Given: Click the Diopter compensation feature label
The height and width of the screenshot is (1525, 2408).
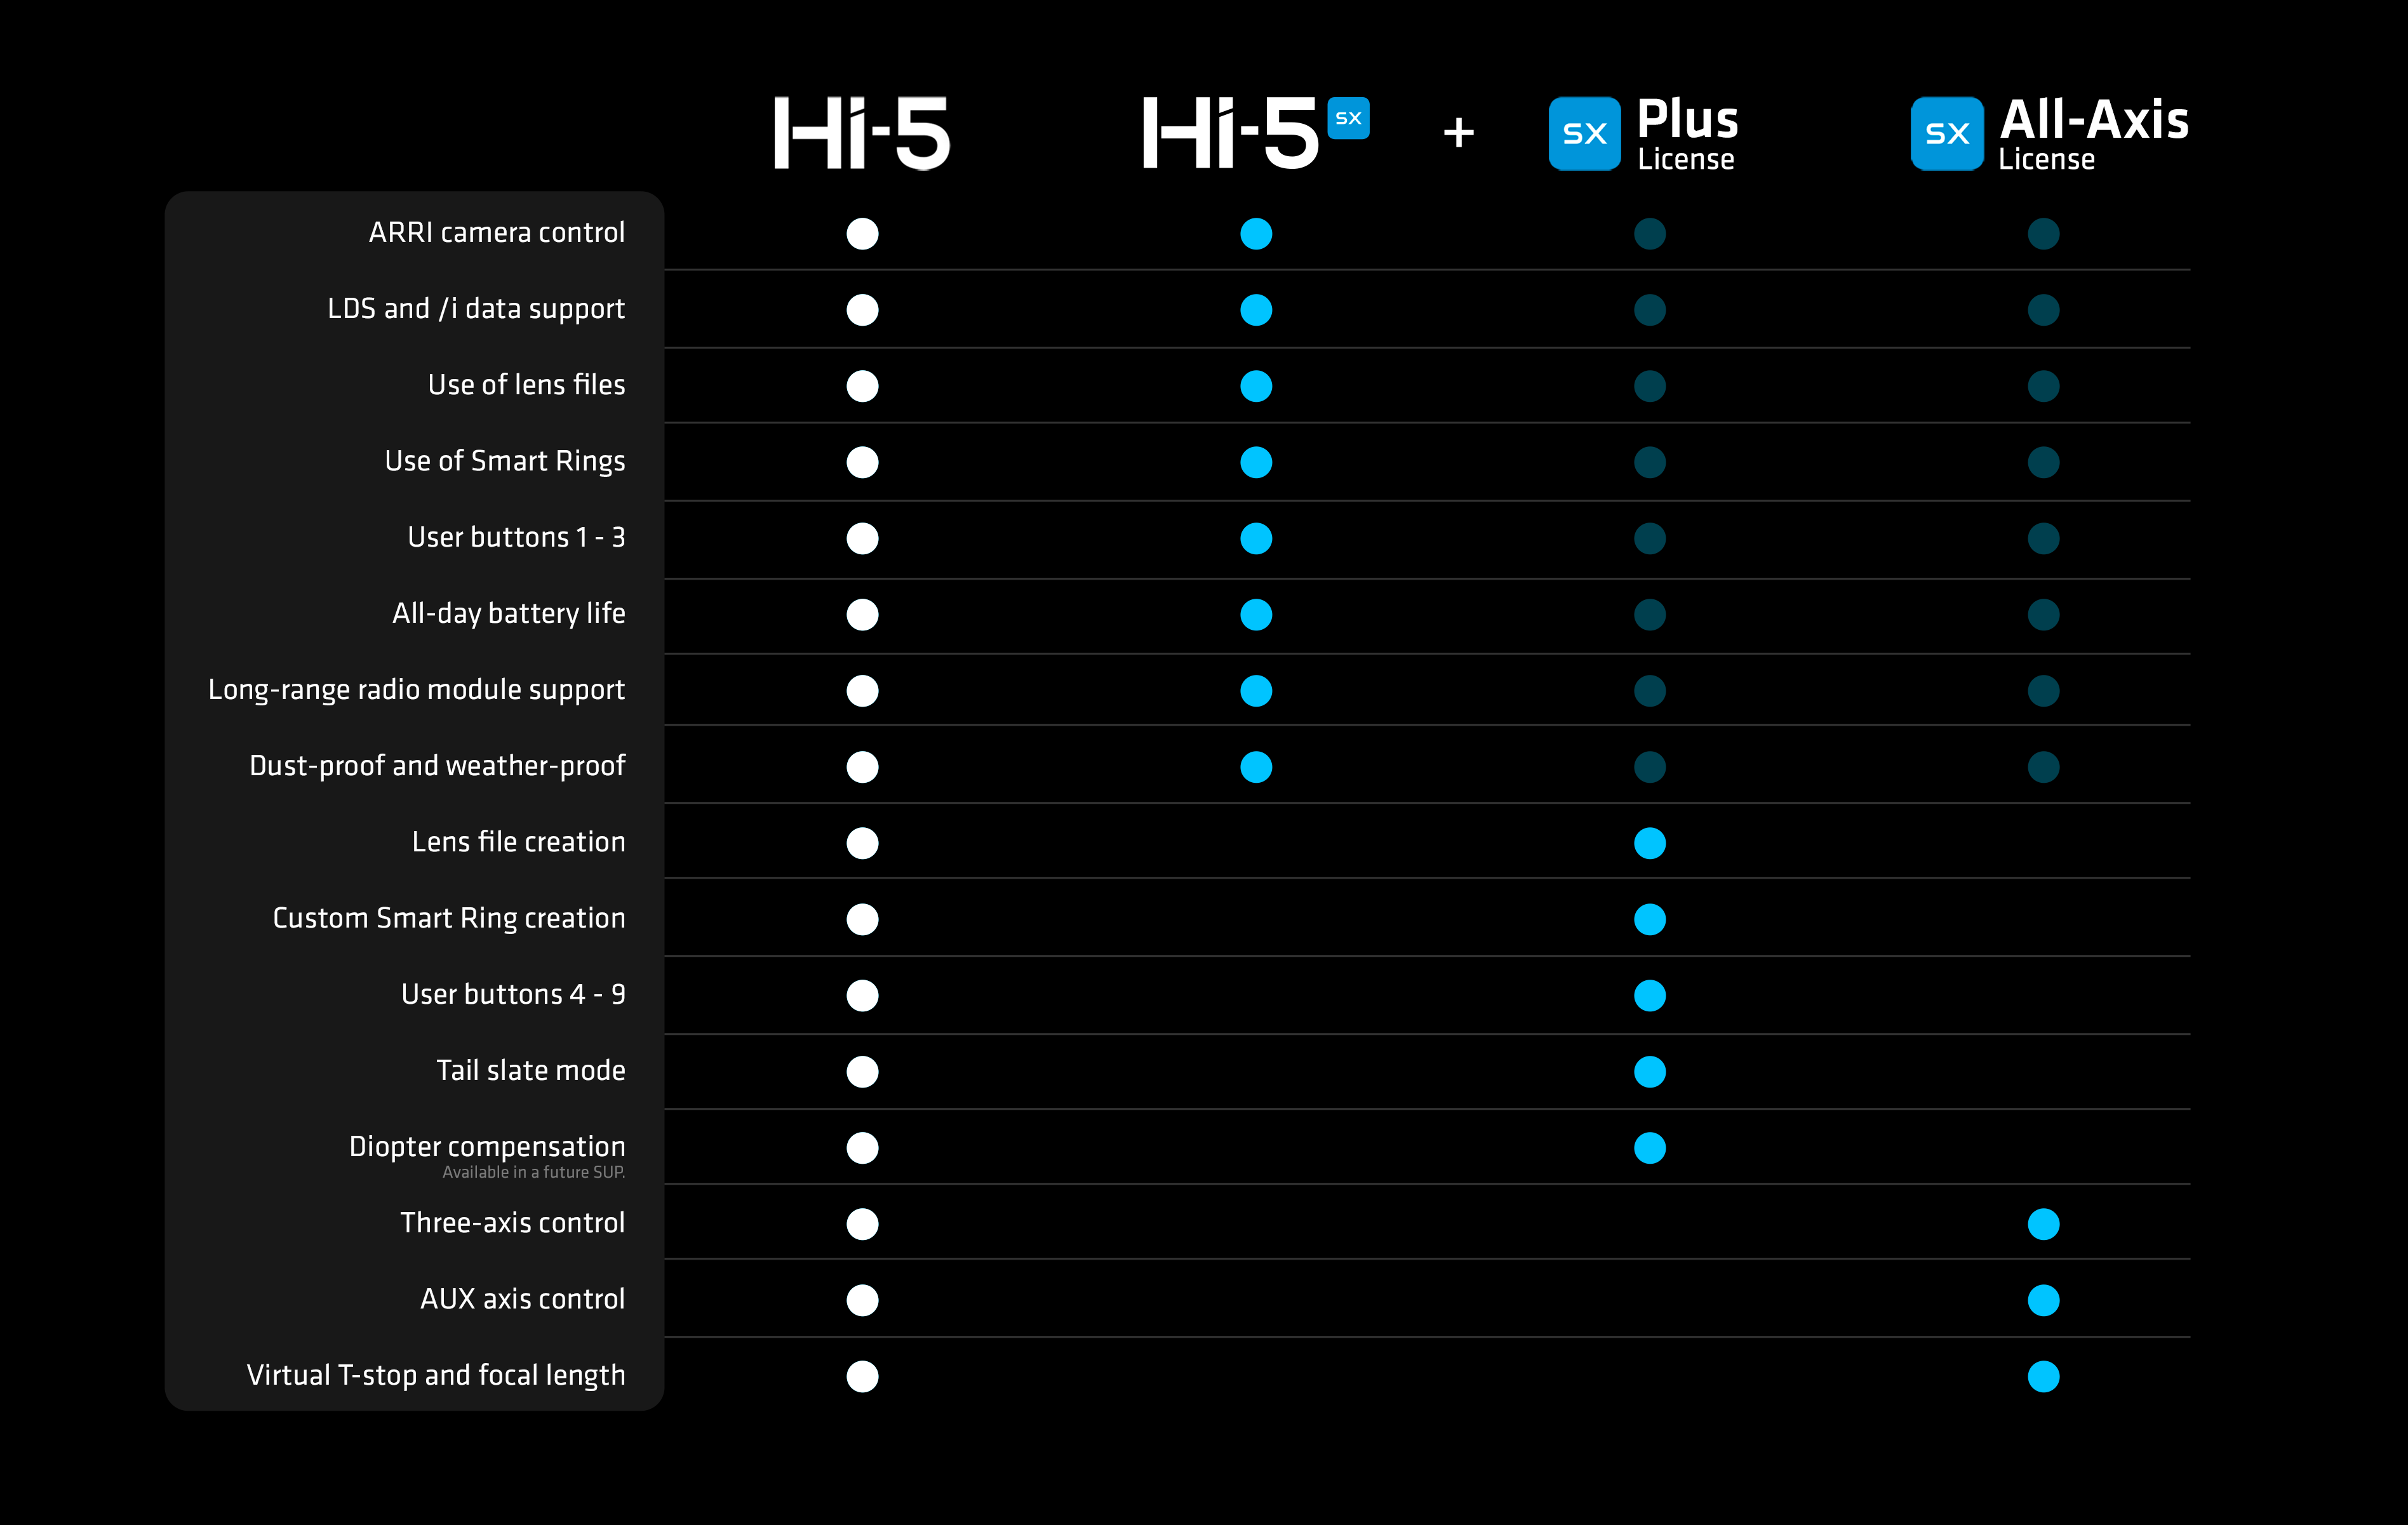Looking at the screenshot, I should (x=487, y=1147).
